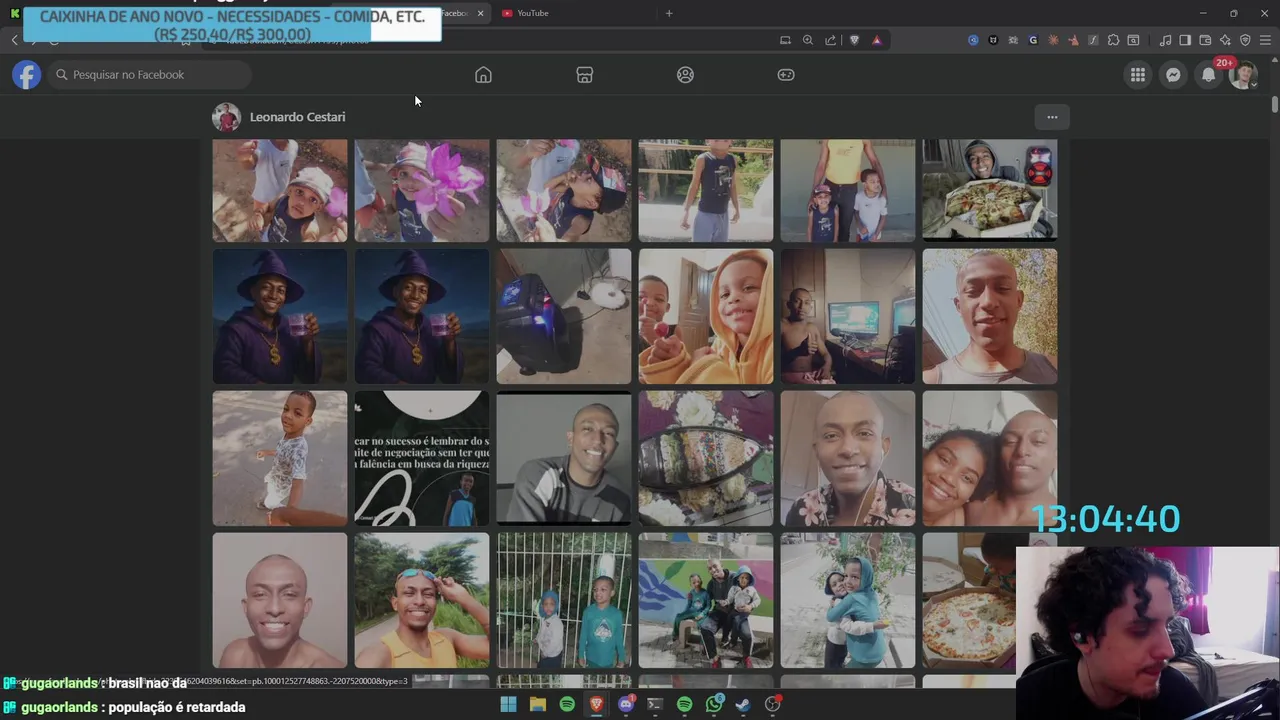1280x720 pixels.
Task: Open the extensions puzzle piece icon
Action: click(1113, 40)
